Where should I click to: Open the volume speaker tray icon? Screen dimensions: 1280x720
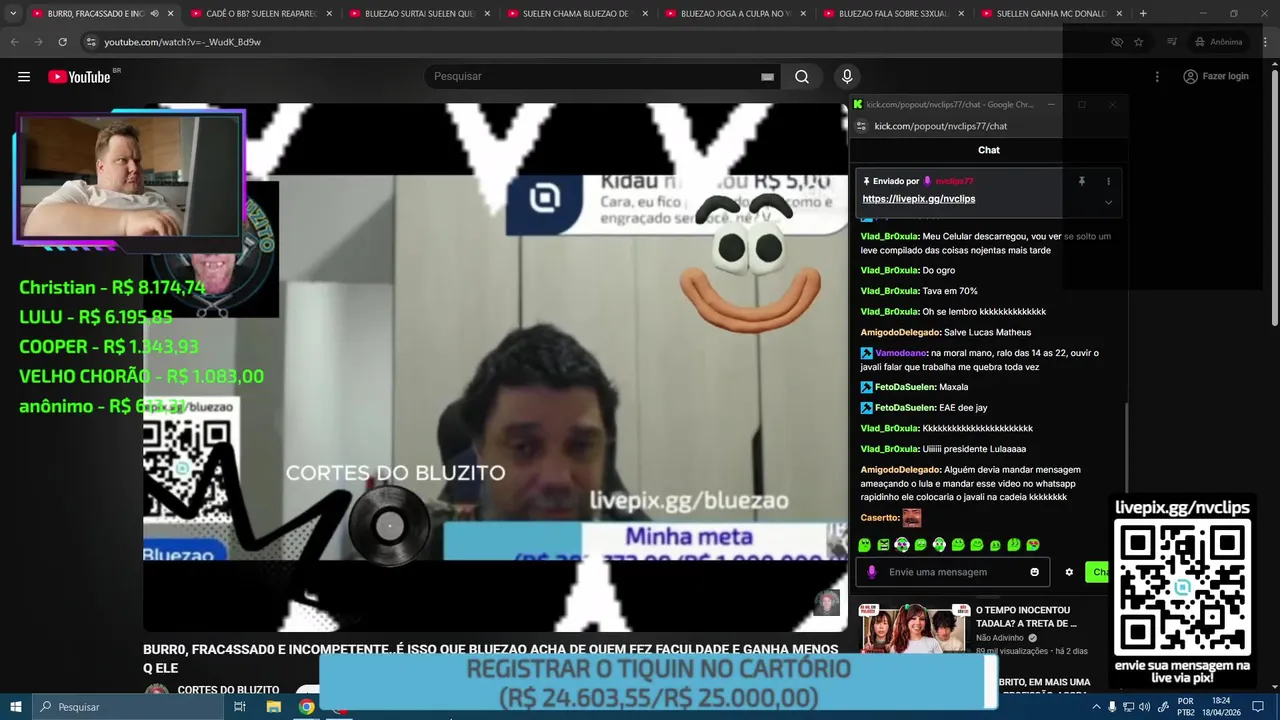coord(1144,707)
